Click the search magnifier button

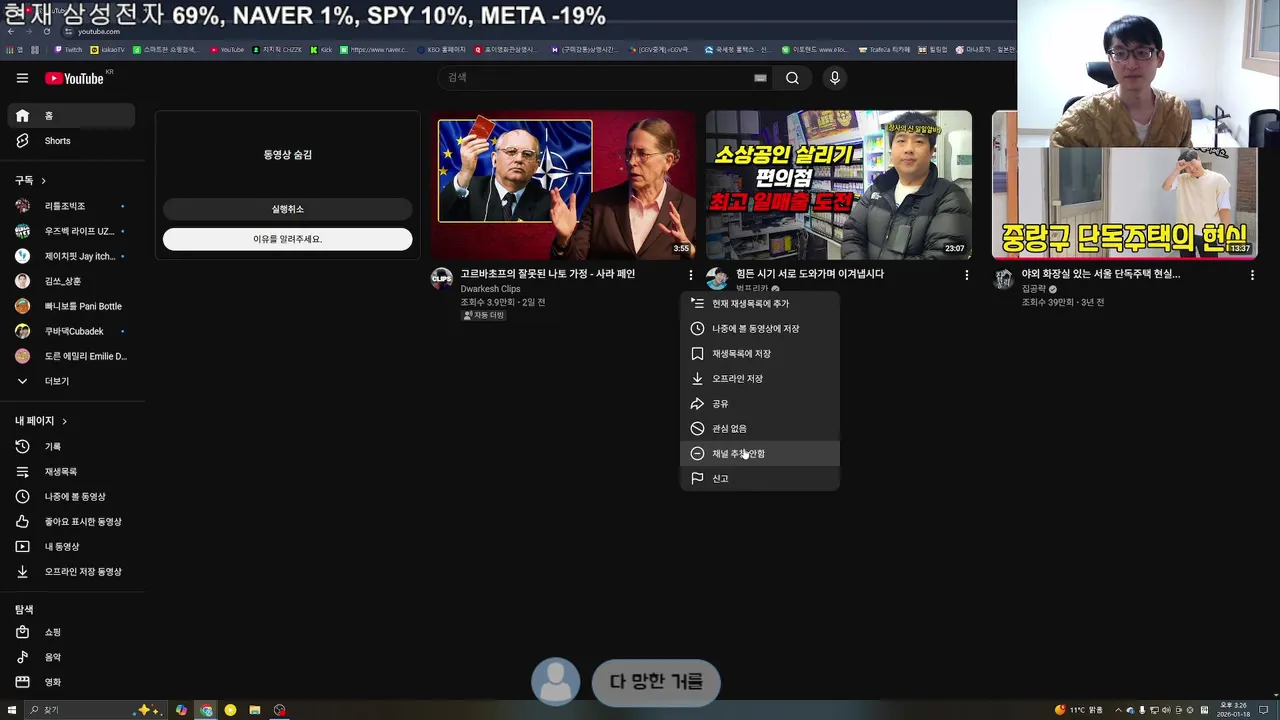tap(792, 78)
